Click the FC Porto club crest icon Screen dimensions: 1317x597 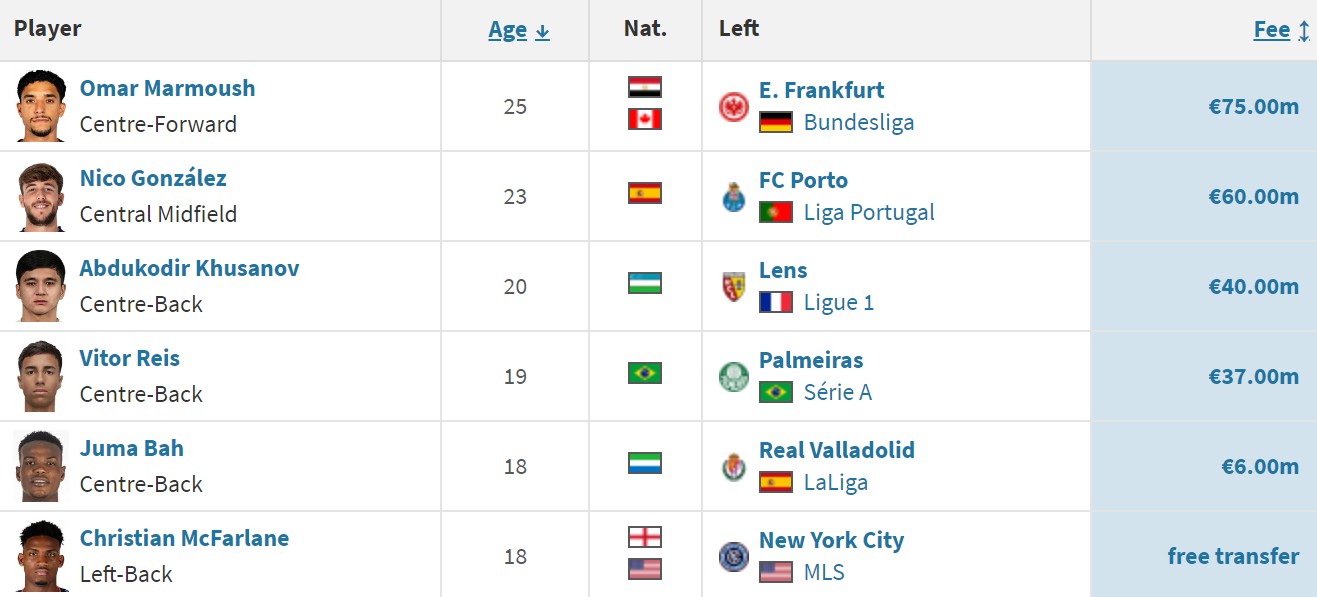coord(734,197)
